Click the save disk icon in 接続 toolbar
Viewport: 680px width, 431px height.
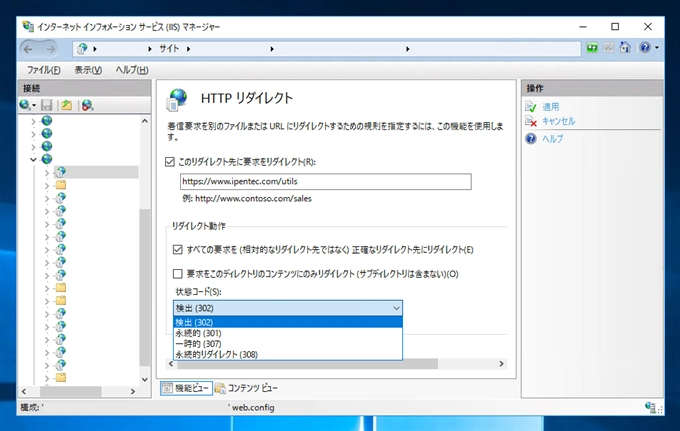pos(46,105)
